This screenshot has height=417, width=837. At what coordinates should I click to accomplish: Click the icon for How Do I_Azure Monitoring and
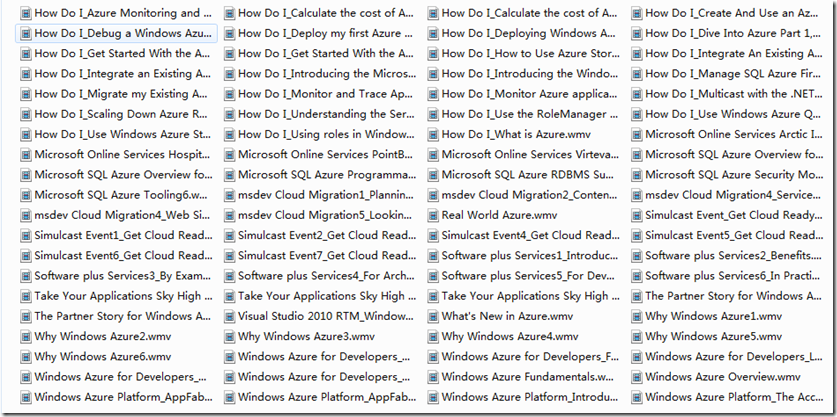click(x=26, y=13)
